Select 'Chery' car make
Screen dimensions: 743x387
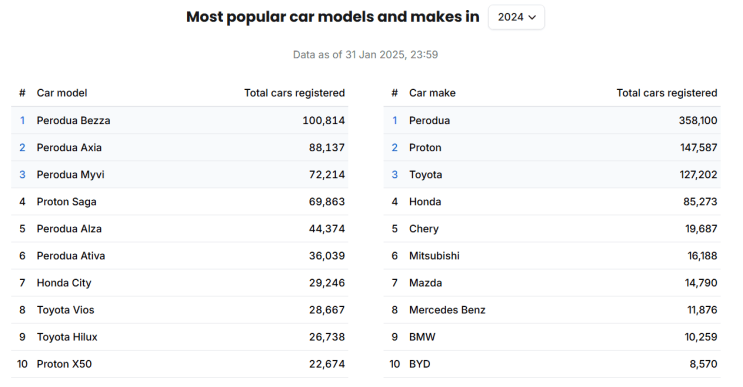coord(424,228)
